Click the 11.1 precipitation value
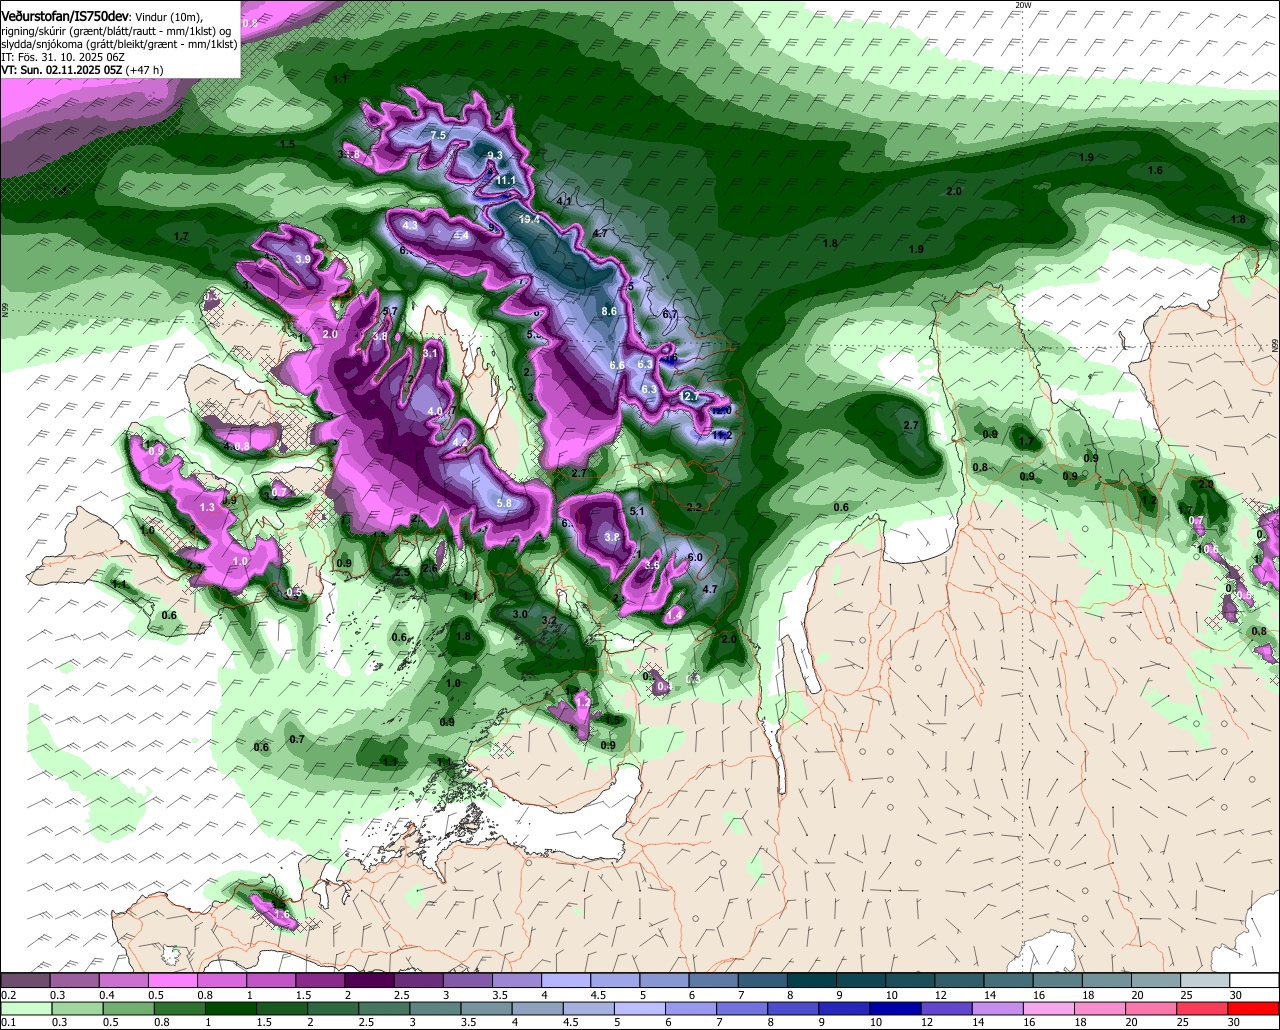Screen dimensions: 1280x1030 click(506, 180)
